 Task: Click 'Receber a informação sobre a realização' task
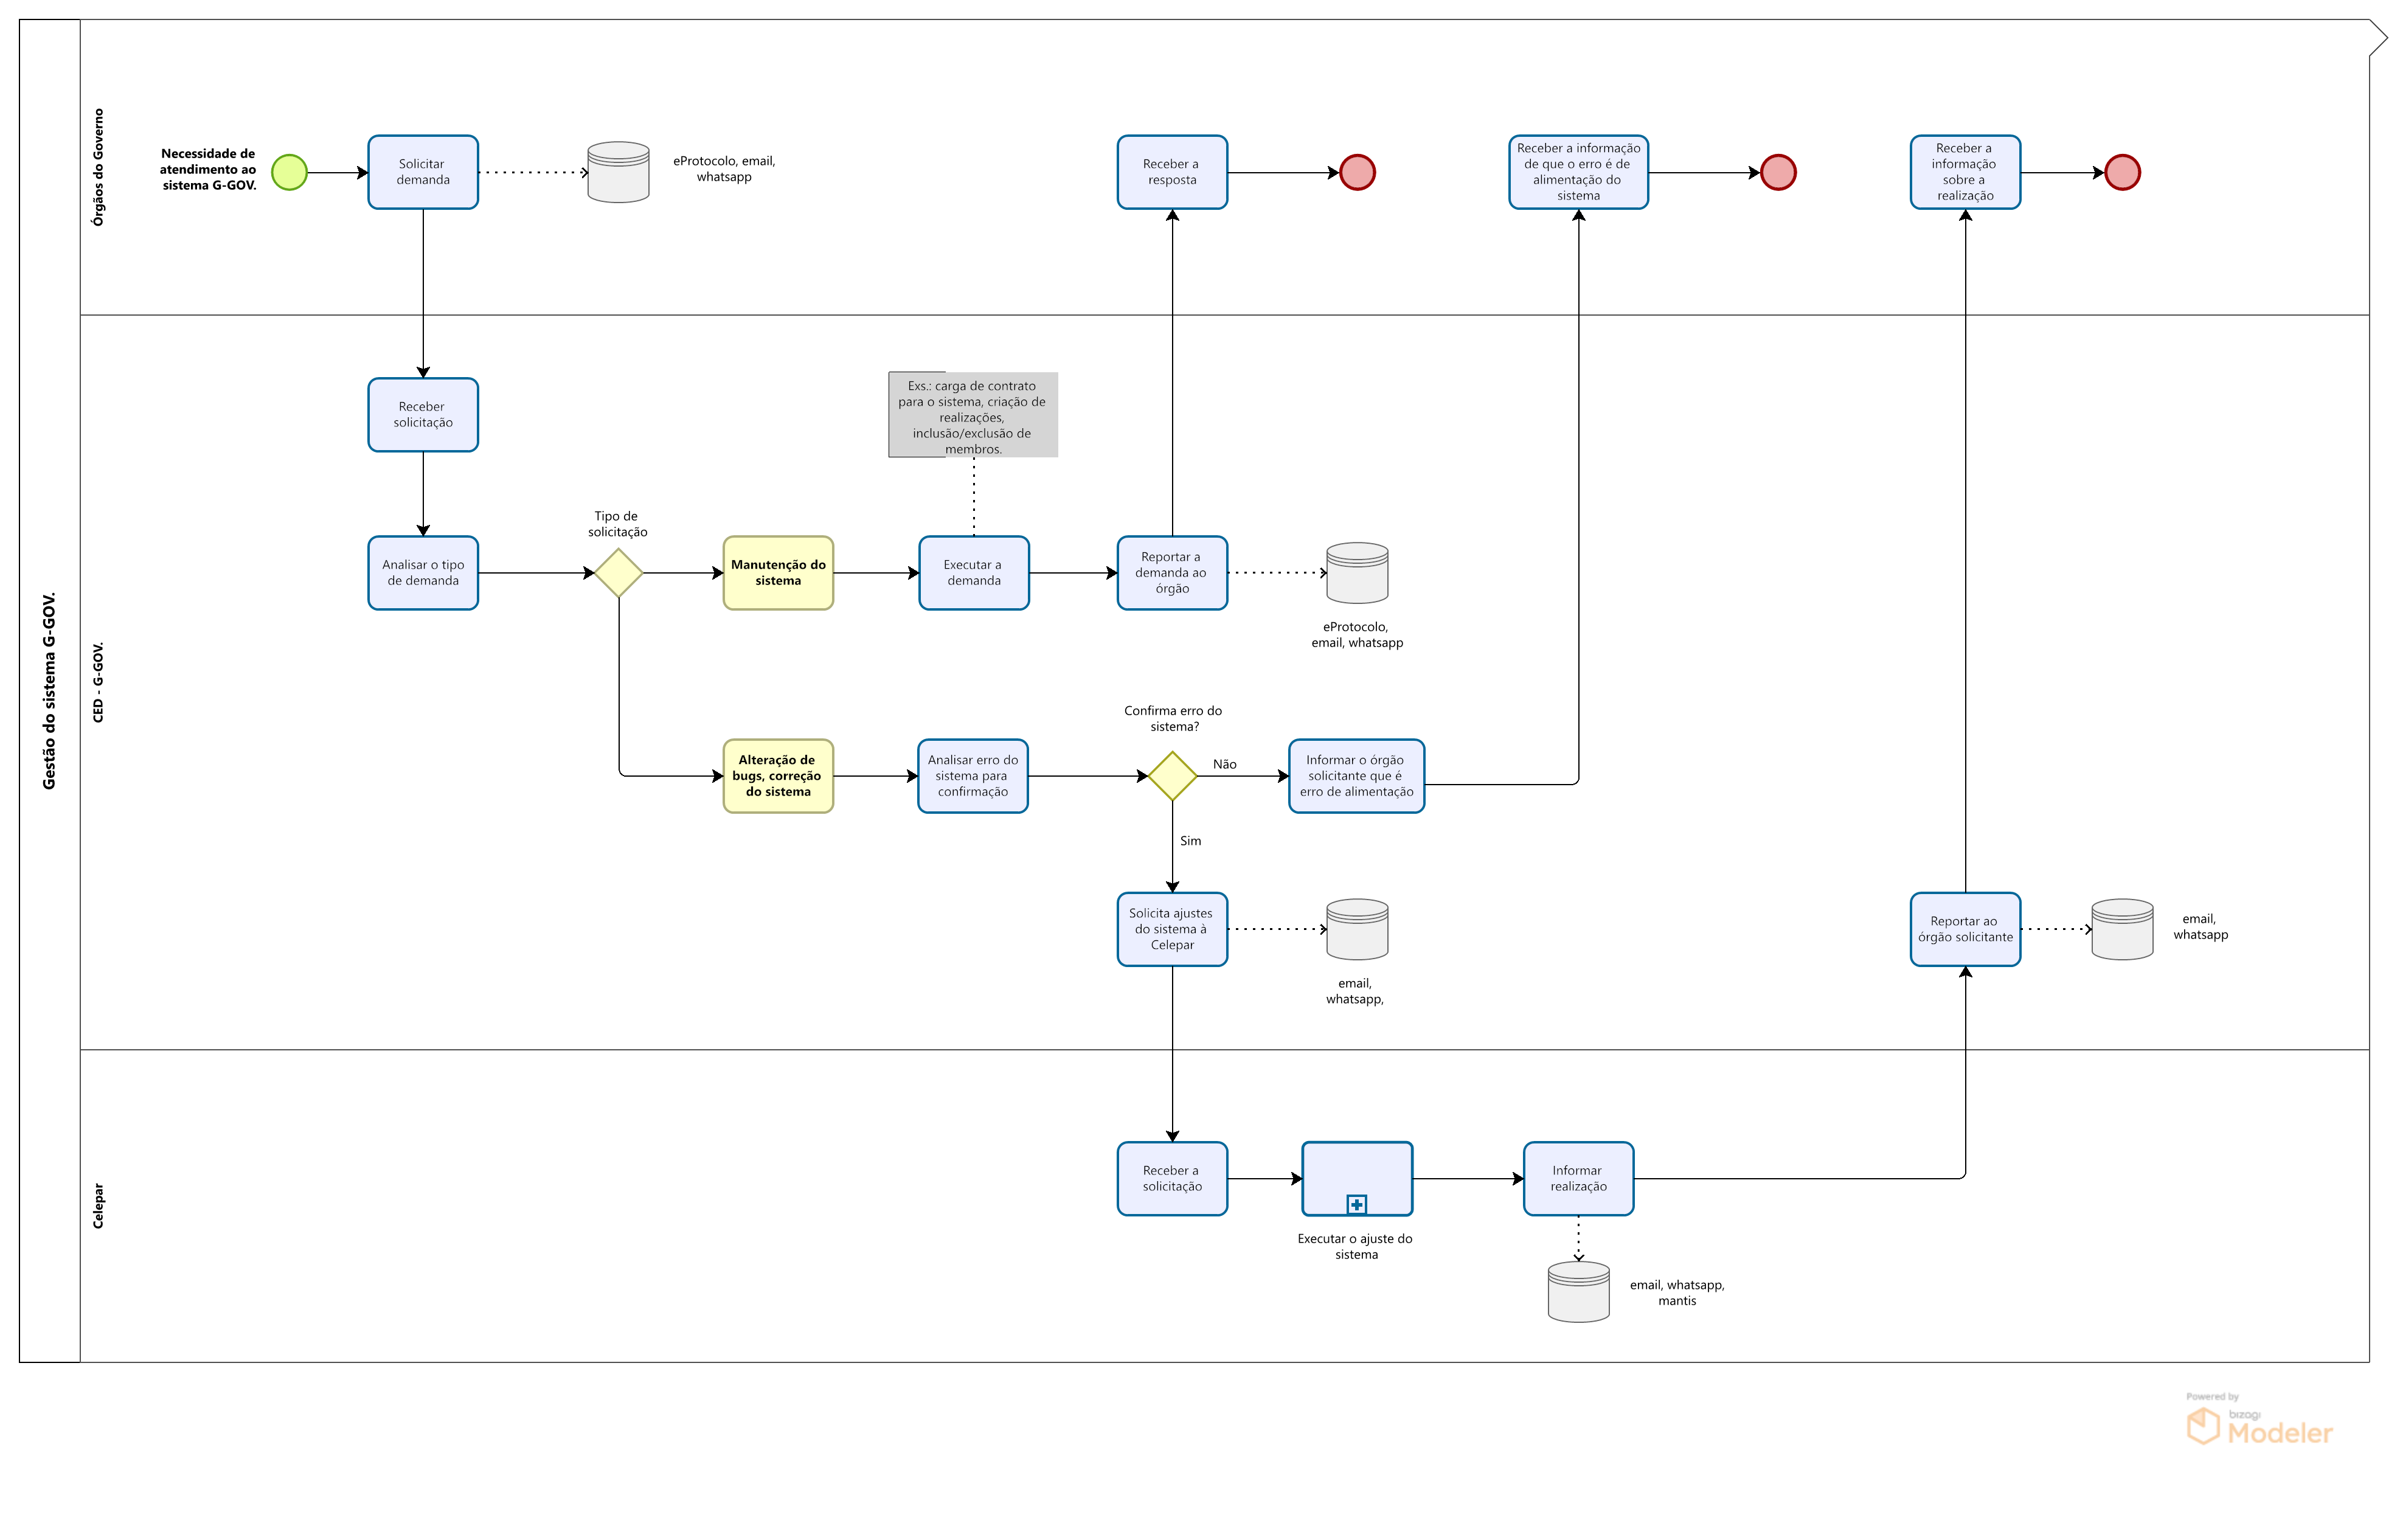pyautogui.click(x=1965, y=172)
